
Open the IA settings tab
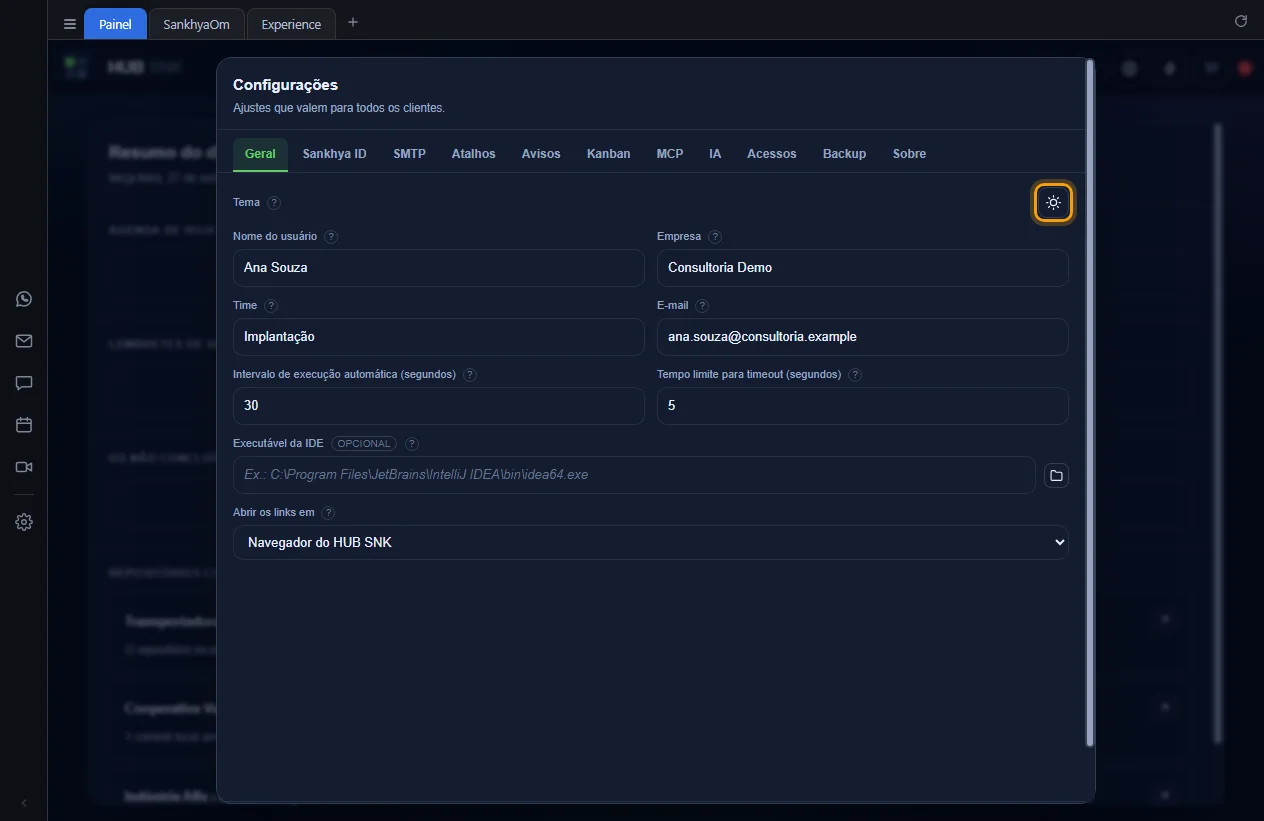coord(715,154)
